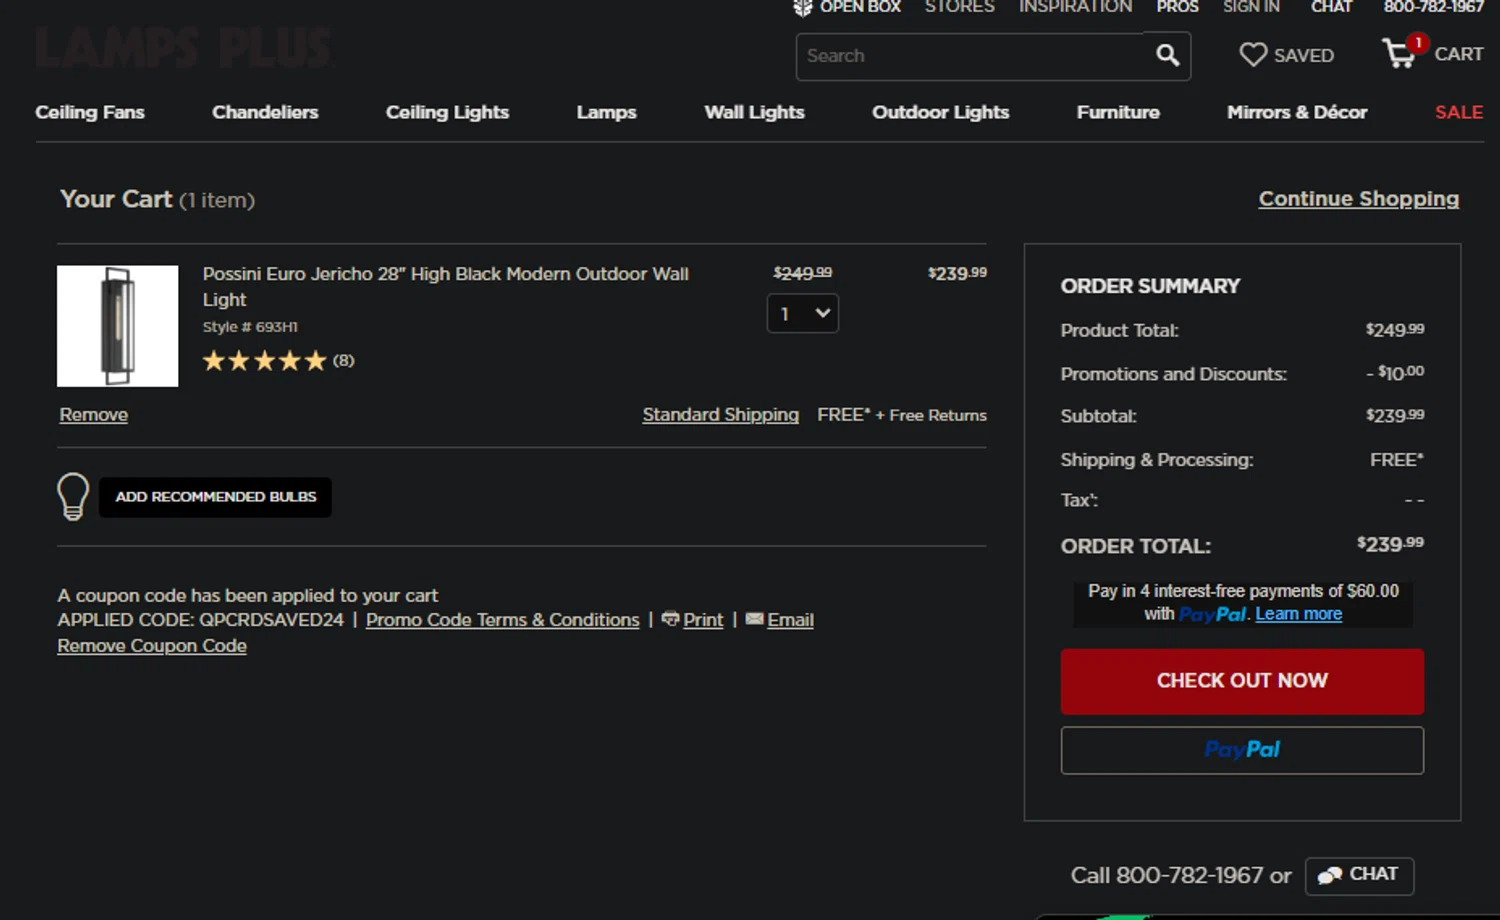Click the Inspiration link
Screen dimensions: 1500x920
tap(1076, 7)
